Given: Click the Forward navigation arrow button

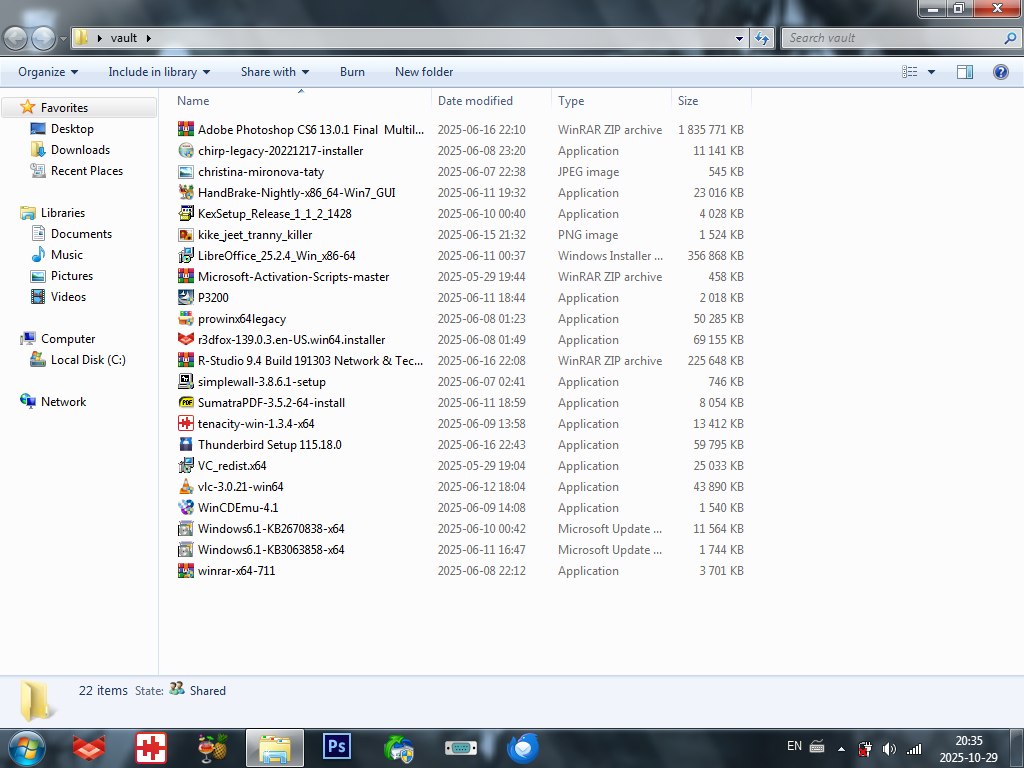Looking at the screenshot, I should tap(44, 39).
